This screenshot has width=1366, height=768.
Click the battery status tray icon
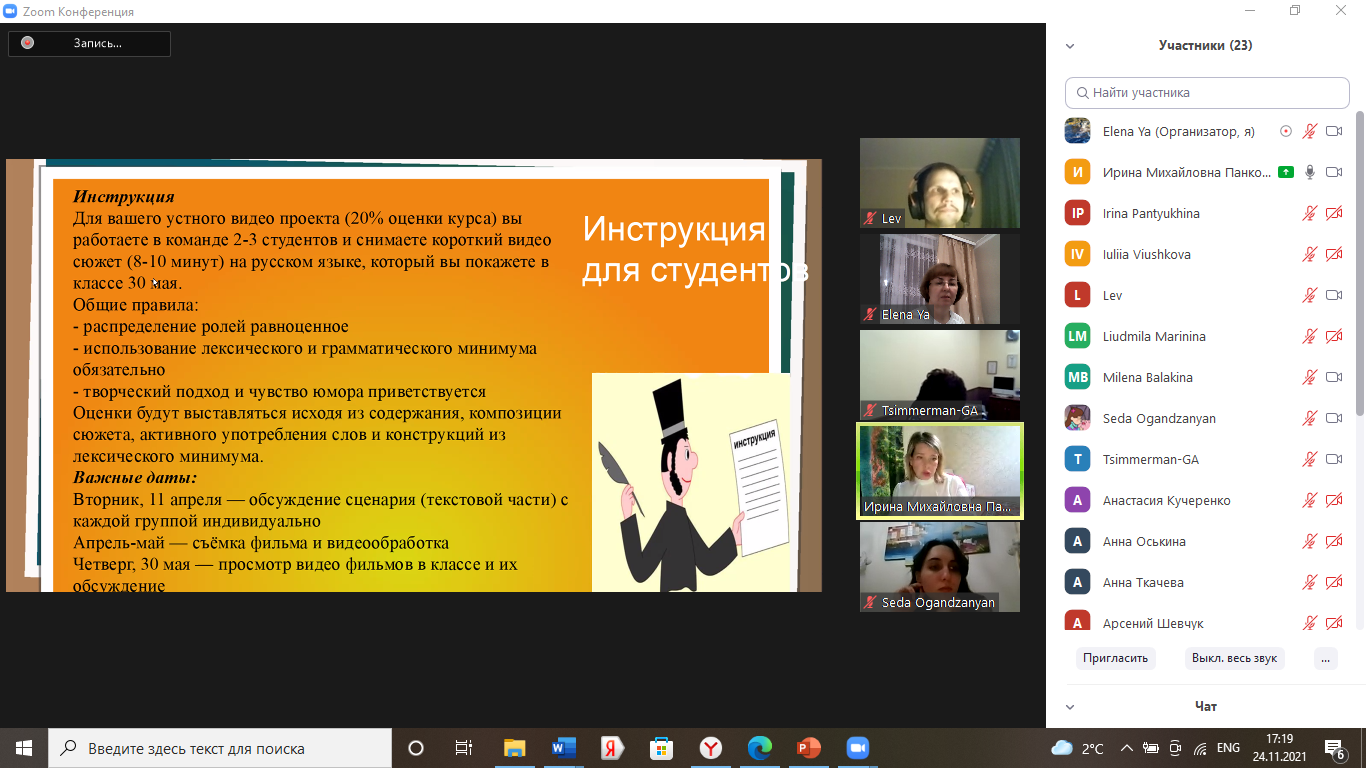[1152, 748]
